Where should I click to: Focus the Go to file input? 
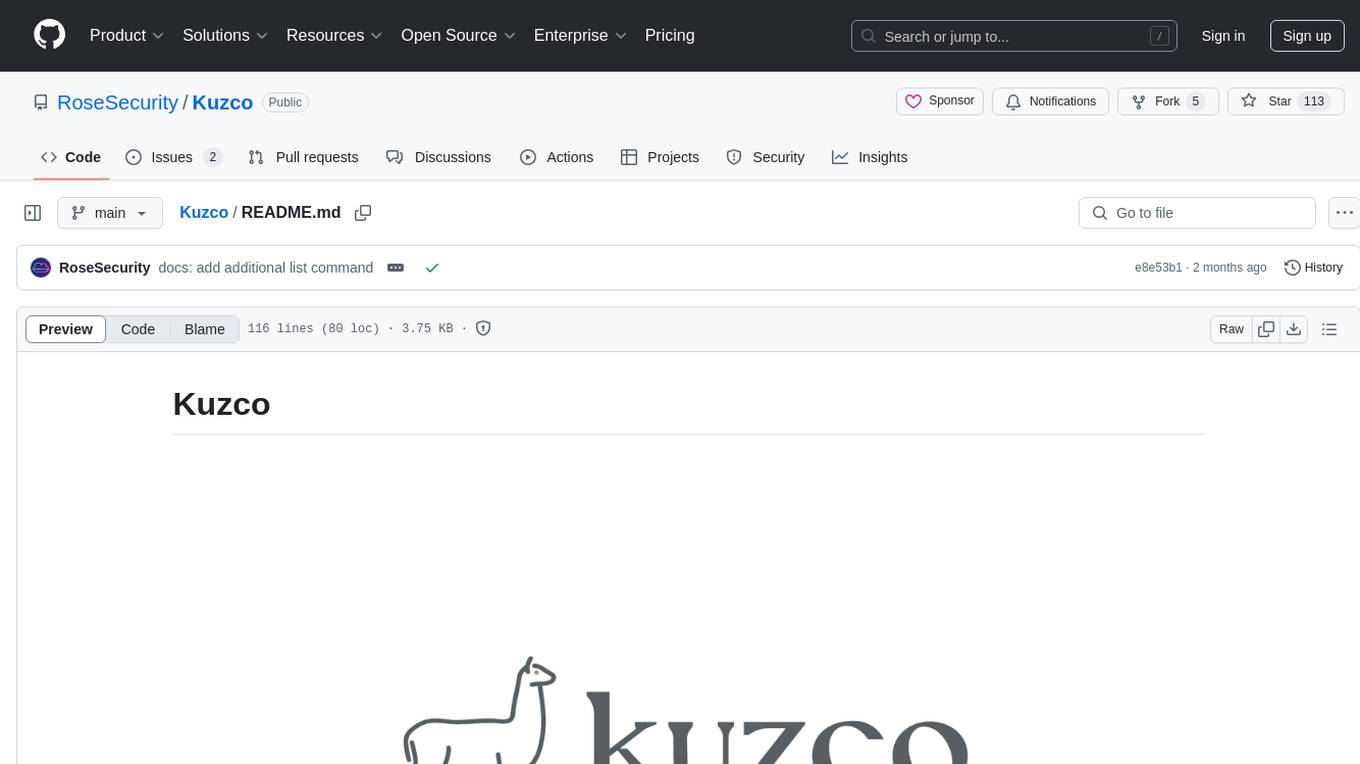click(1197, 213)
